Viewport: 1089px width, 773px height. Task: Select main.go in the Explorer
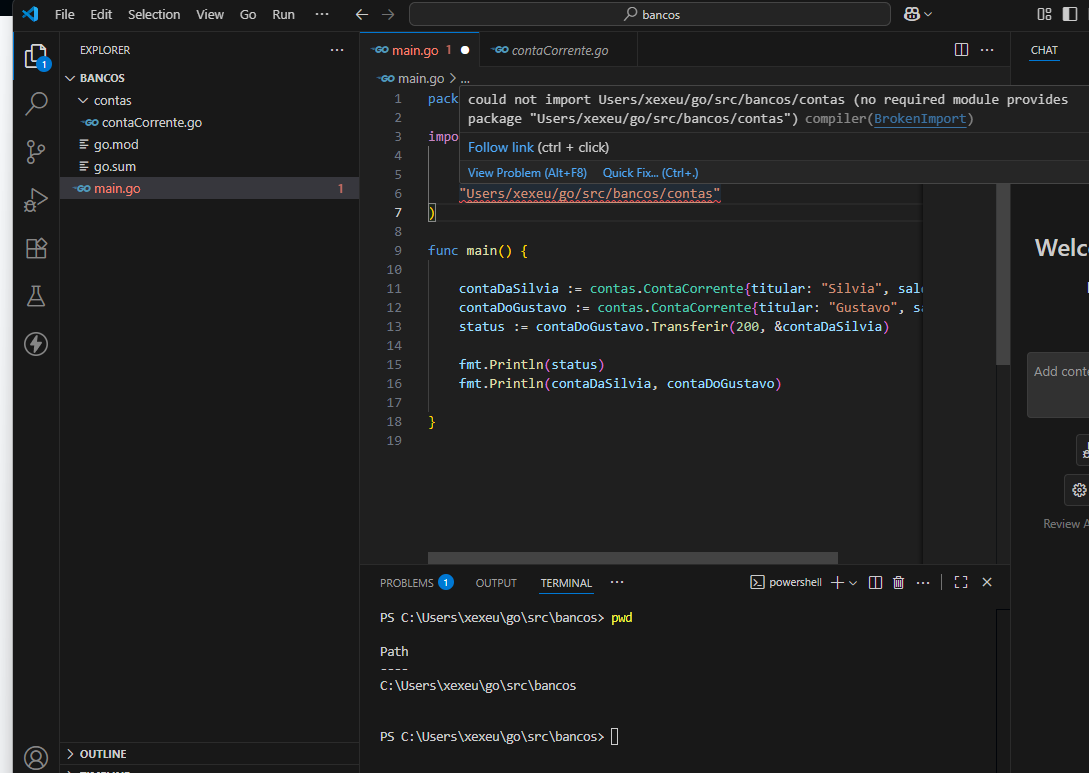click(x=210, y=188)
